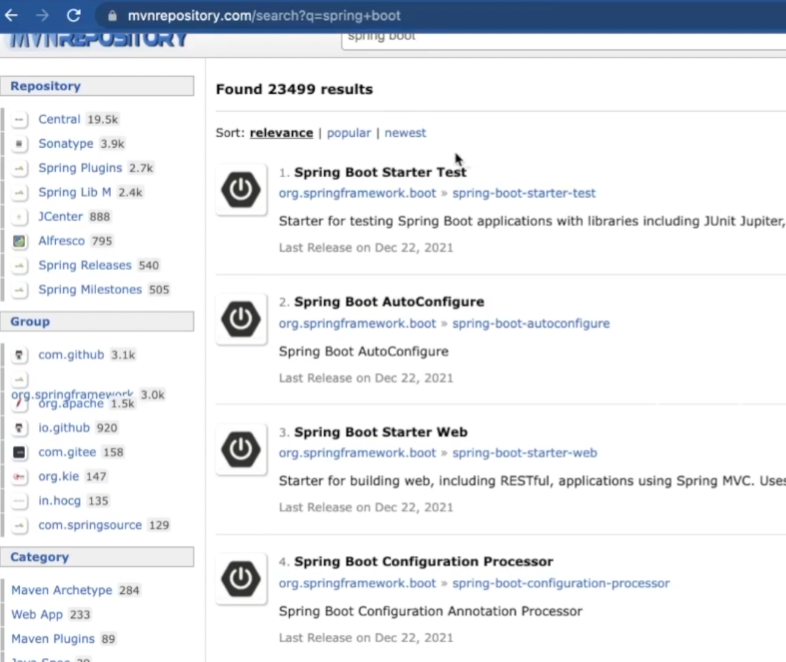Open Spring Boot Configuration Processor title

(424, 562)
